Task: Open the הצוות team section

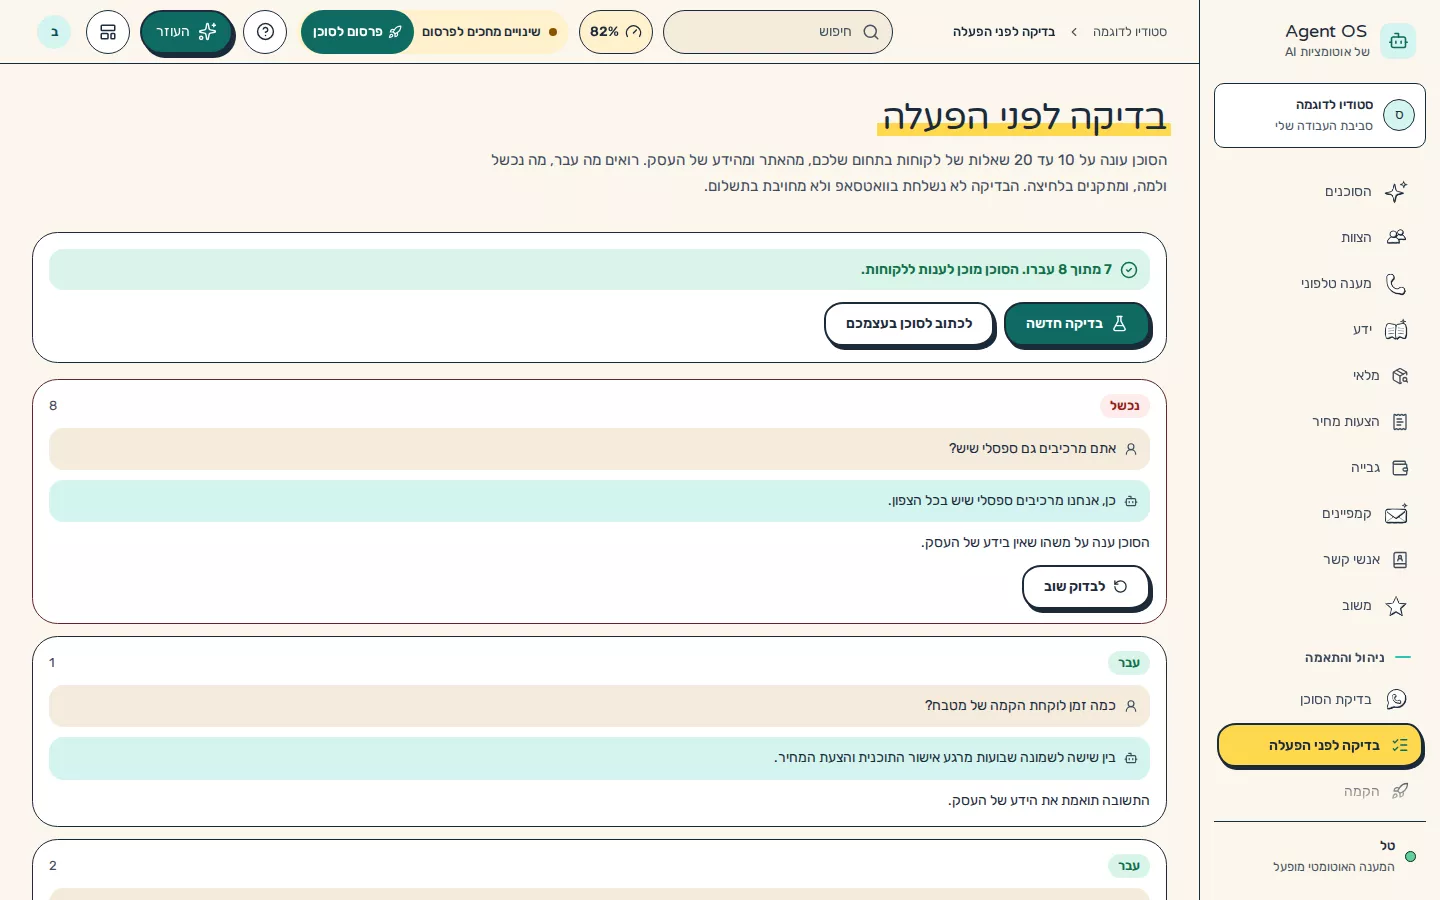Action: coord(1319,238)
